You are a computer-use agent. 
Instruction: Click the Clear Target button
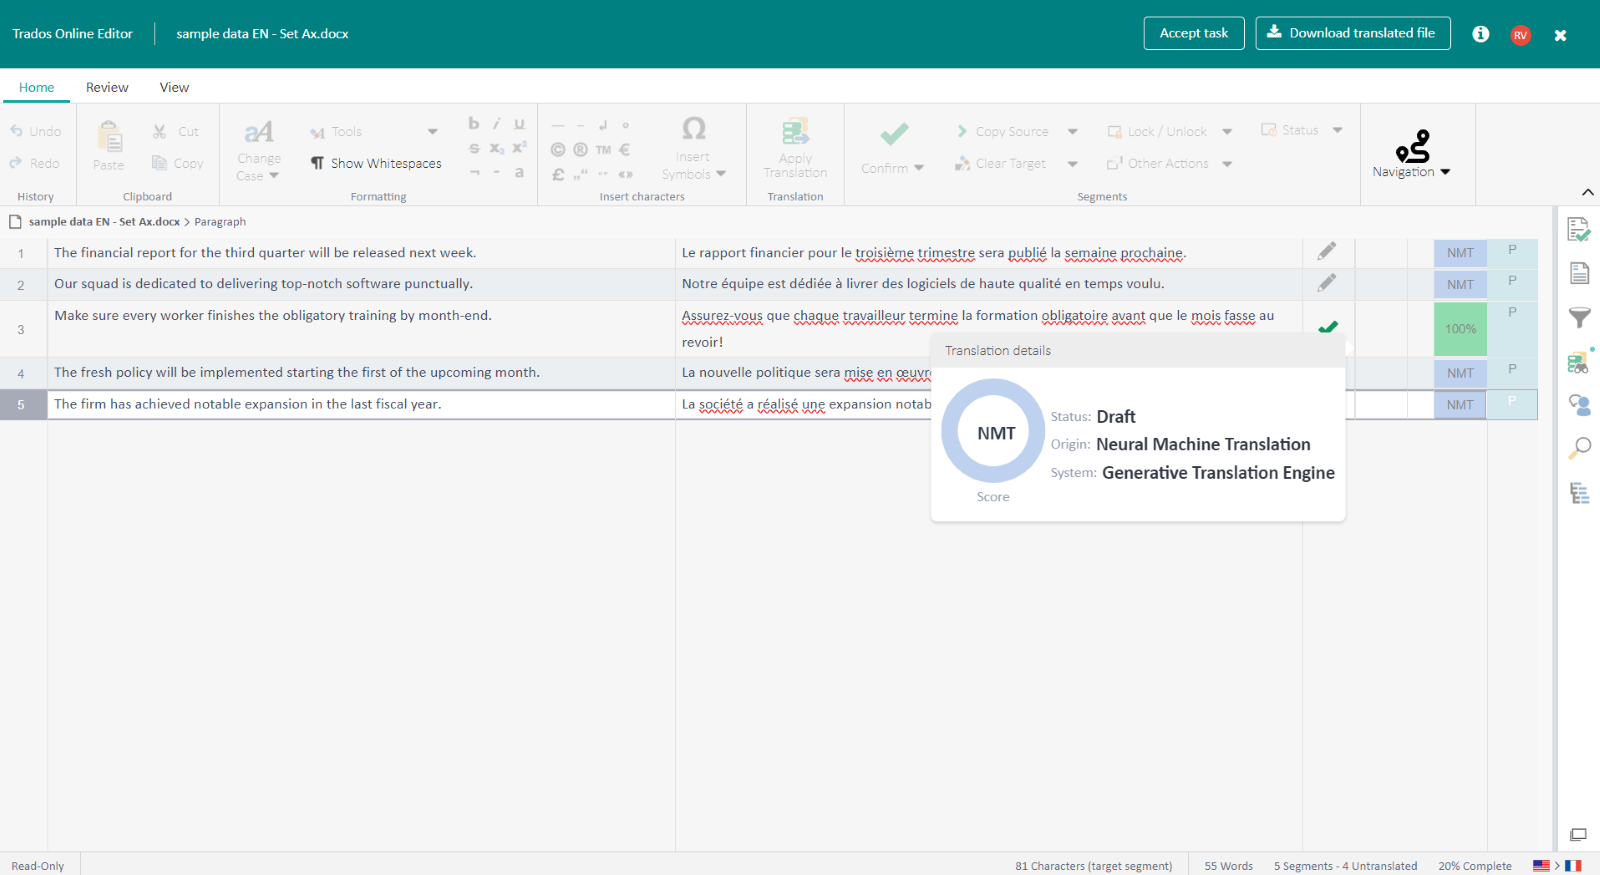pyautogui.click(x=1000, y=163)
